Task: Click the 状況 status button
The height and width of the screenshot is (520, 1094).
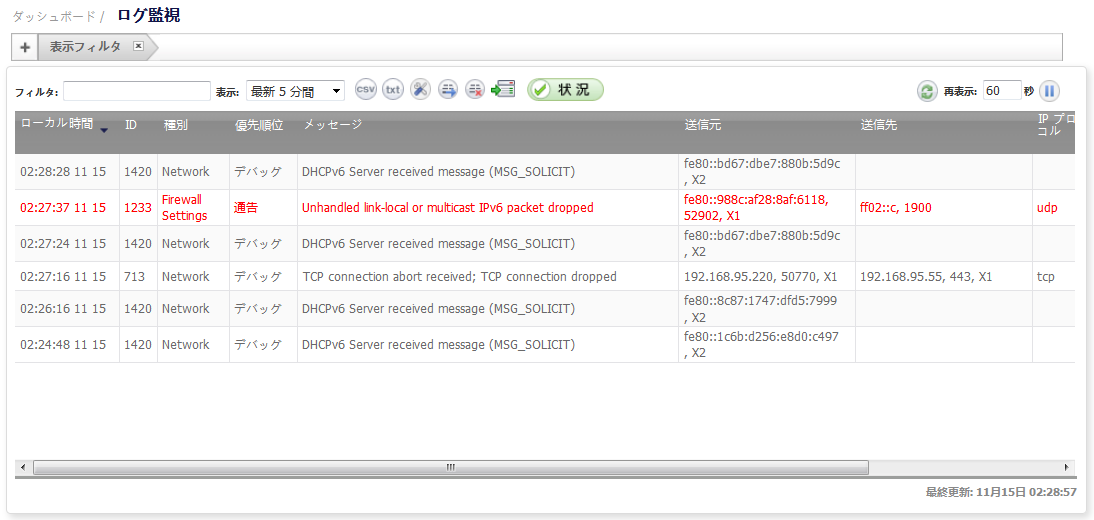Action: click(x=565, y=90)
